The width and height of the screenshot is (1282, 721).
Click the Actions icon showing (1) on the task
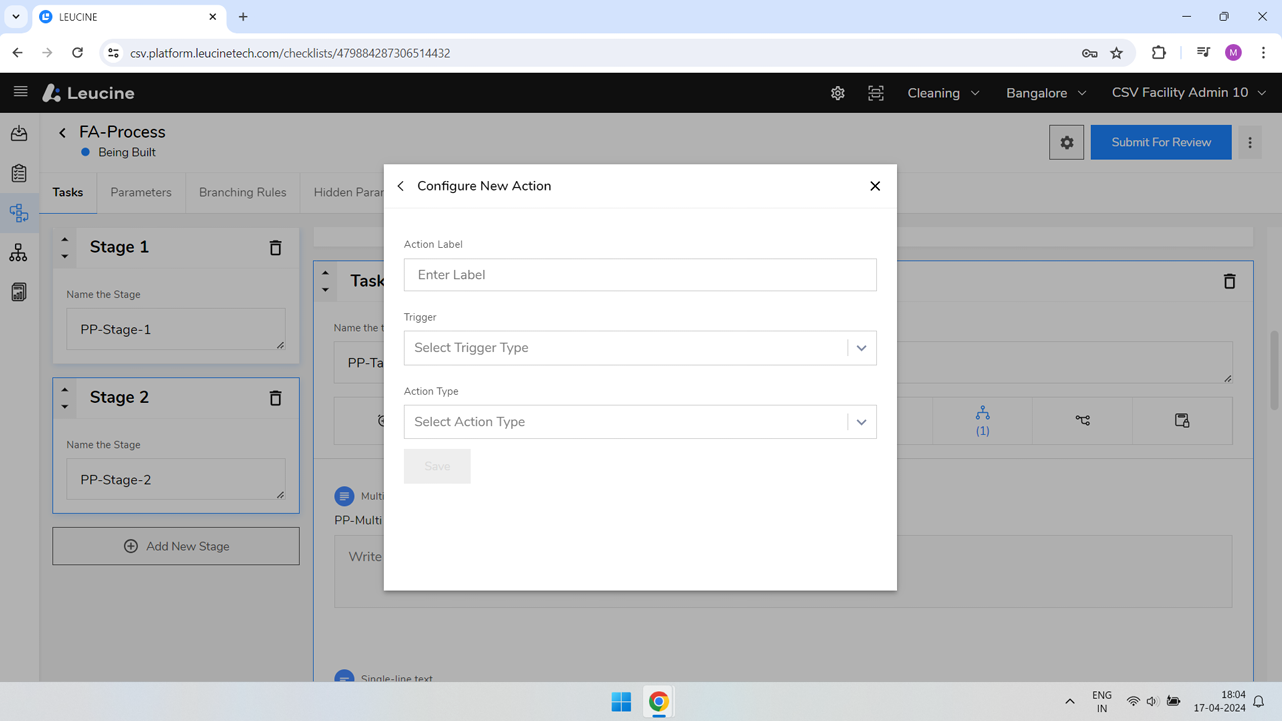pos(982,420)
